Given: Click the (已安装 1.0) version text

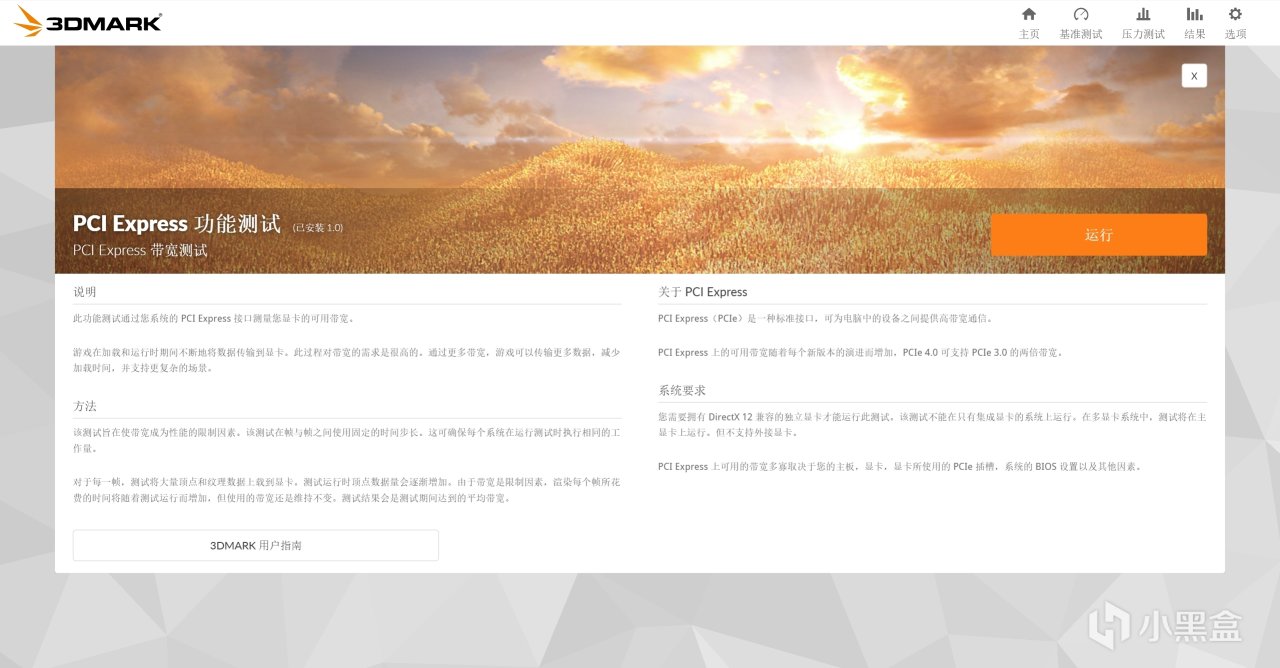Looking at the screenshot, I should (x=318, y=228).
